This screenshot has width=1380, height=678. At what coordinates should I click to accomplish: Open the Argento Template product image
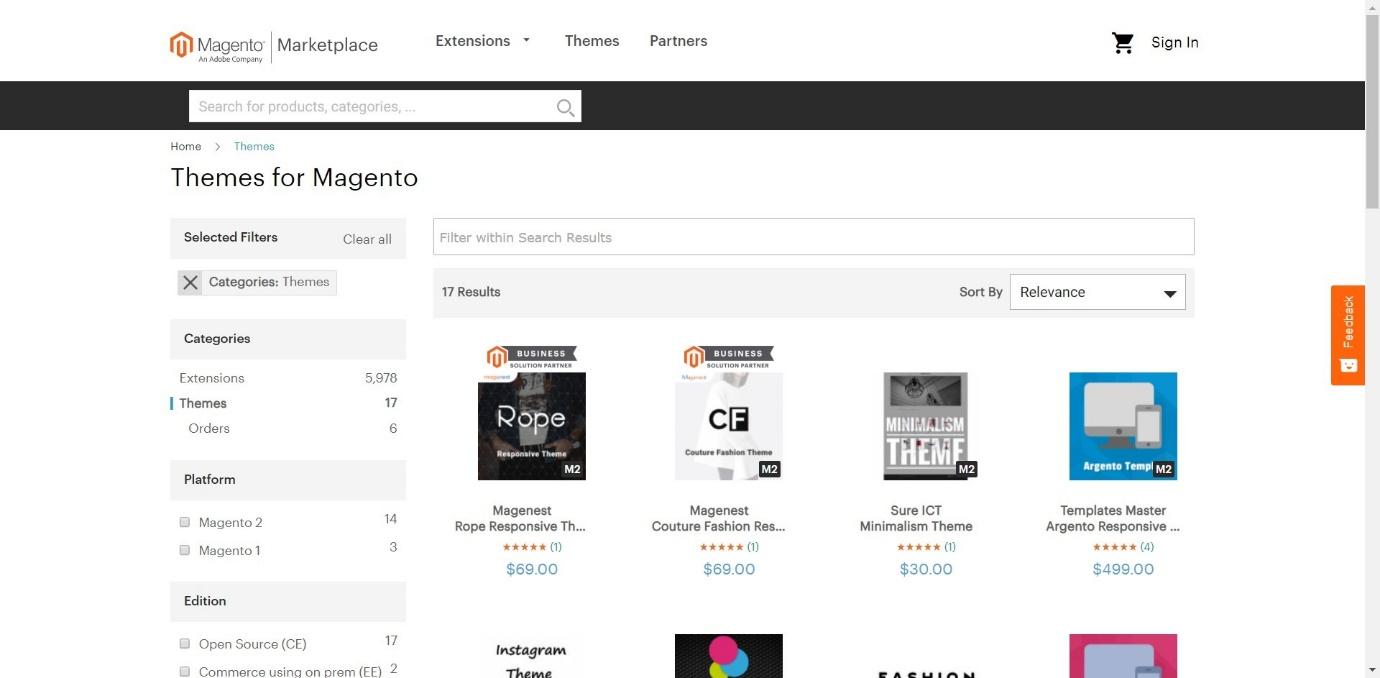[x=1123, y=426]
